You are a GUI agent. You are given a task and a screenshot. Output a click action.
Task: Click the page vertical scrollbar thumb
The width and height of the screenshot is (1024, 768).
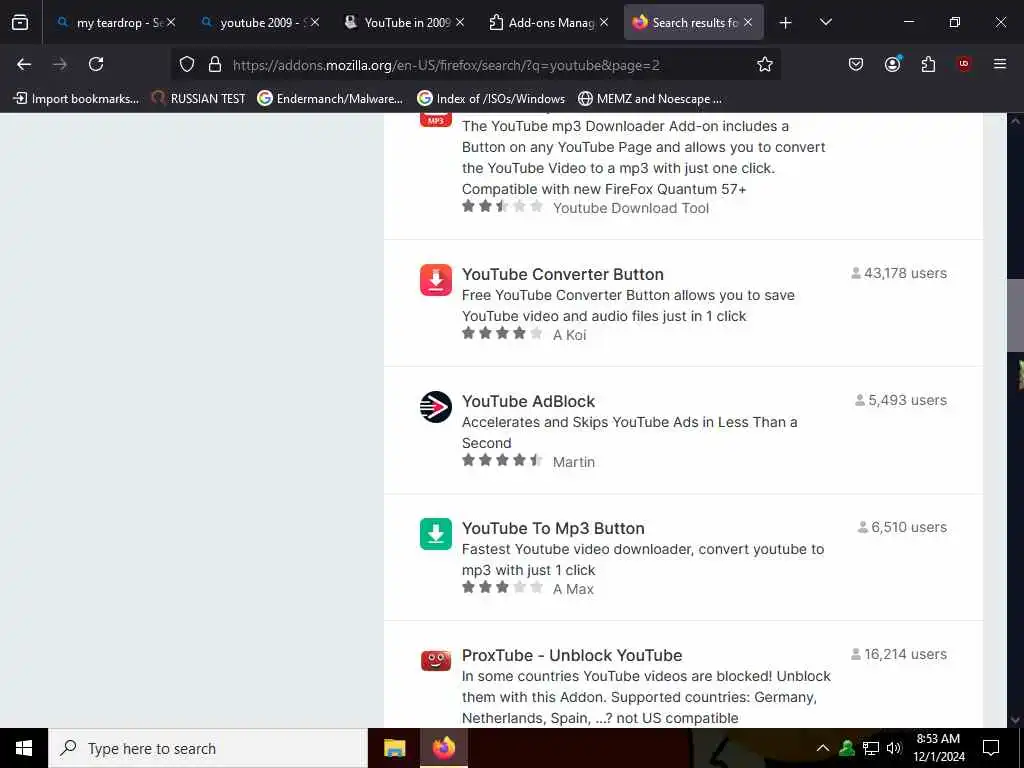[x=1015, y=315]
